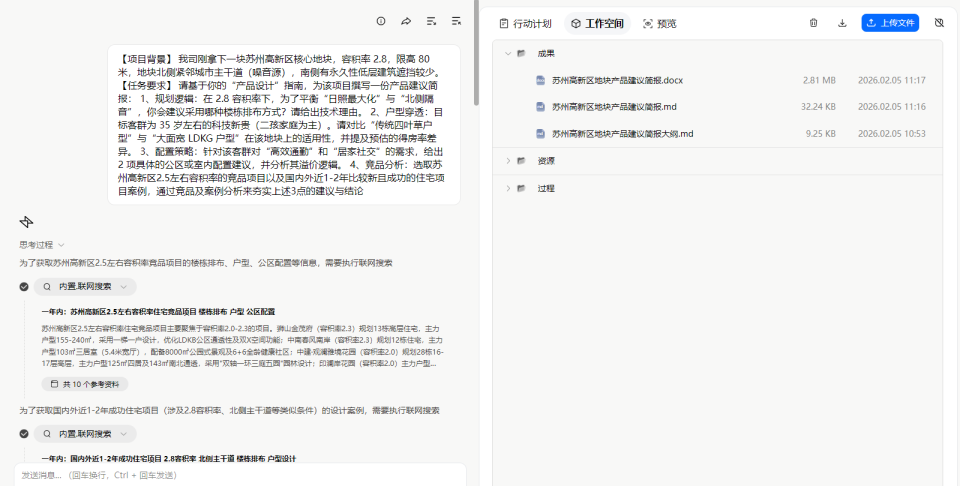Click the 过程 folder icon

tap(521, 188)
